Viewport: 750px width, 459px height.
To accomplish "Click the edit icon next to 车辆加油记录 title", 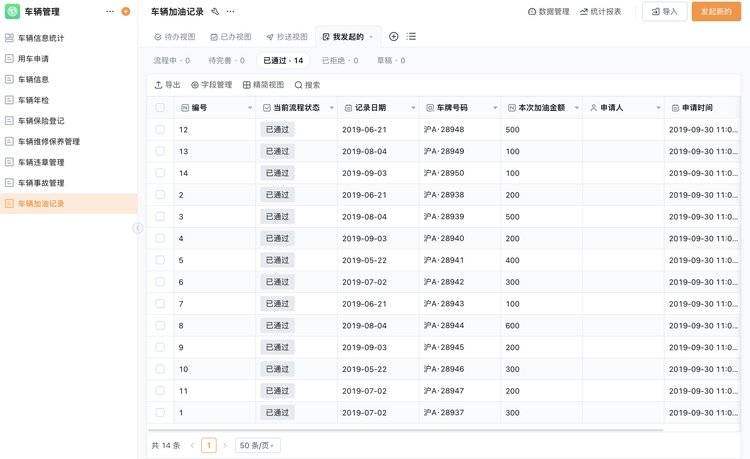I will click(215, 12).
